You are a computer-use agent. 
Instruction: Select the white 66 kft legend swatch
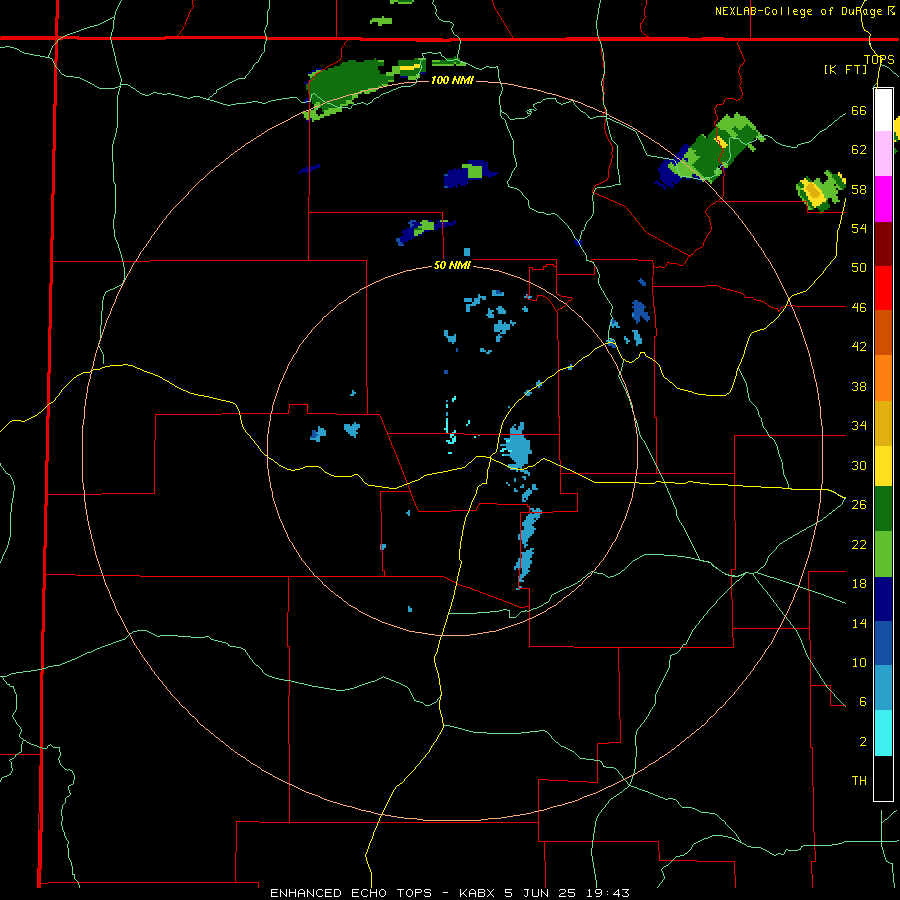(883, 110)
